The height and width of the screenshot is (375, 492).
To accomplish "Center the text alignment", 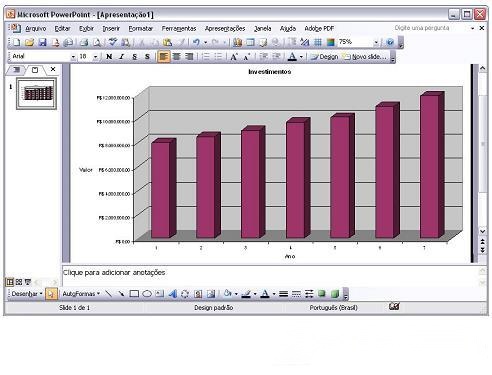I will (x=176, y=57).
